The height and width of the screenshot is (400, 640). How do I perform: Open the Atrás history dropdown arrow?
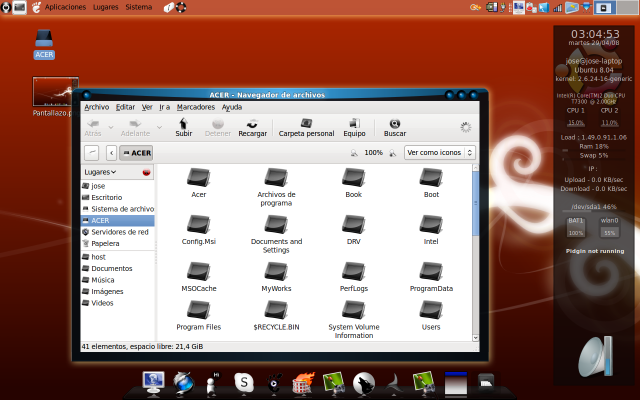[111, 127]
